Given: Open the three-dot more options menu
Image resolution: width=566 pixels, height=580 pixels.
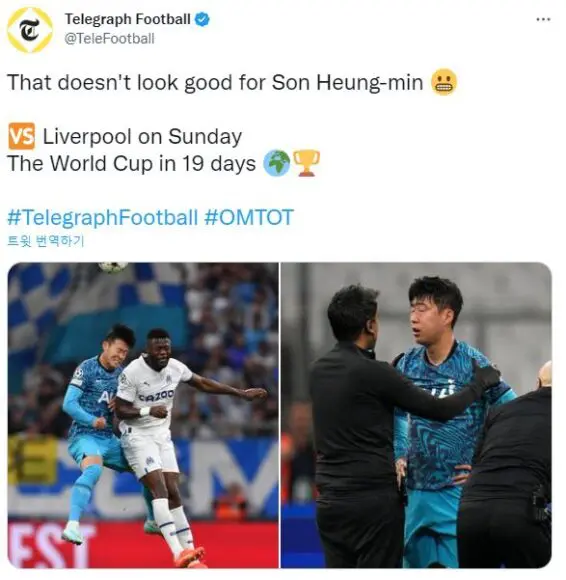Looking at the screenshot, I should (543, 19).
